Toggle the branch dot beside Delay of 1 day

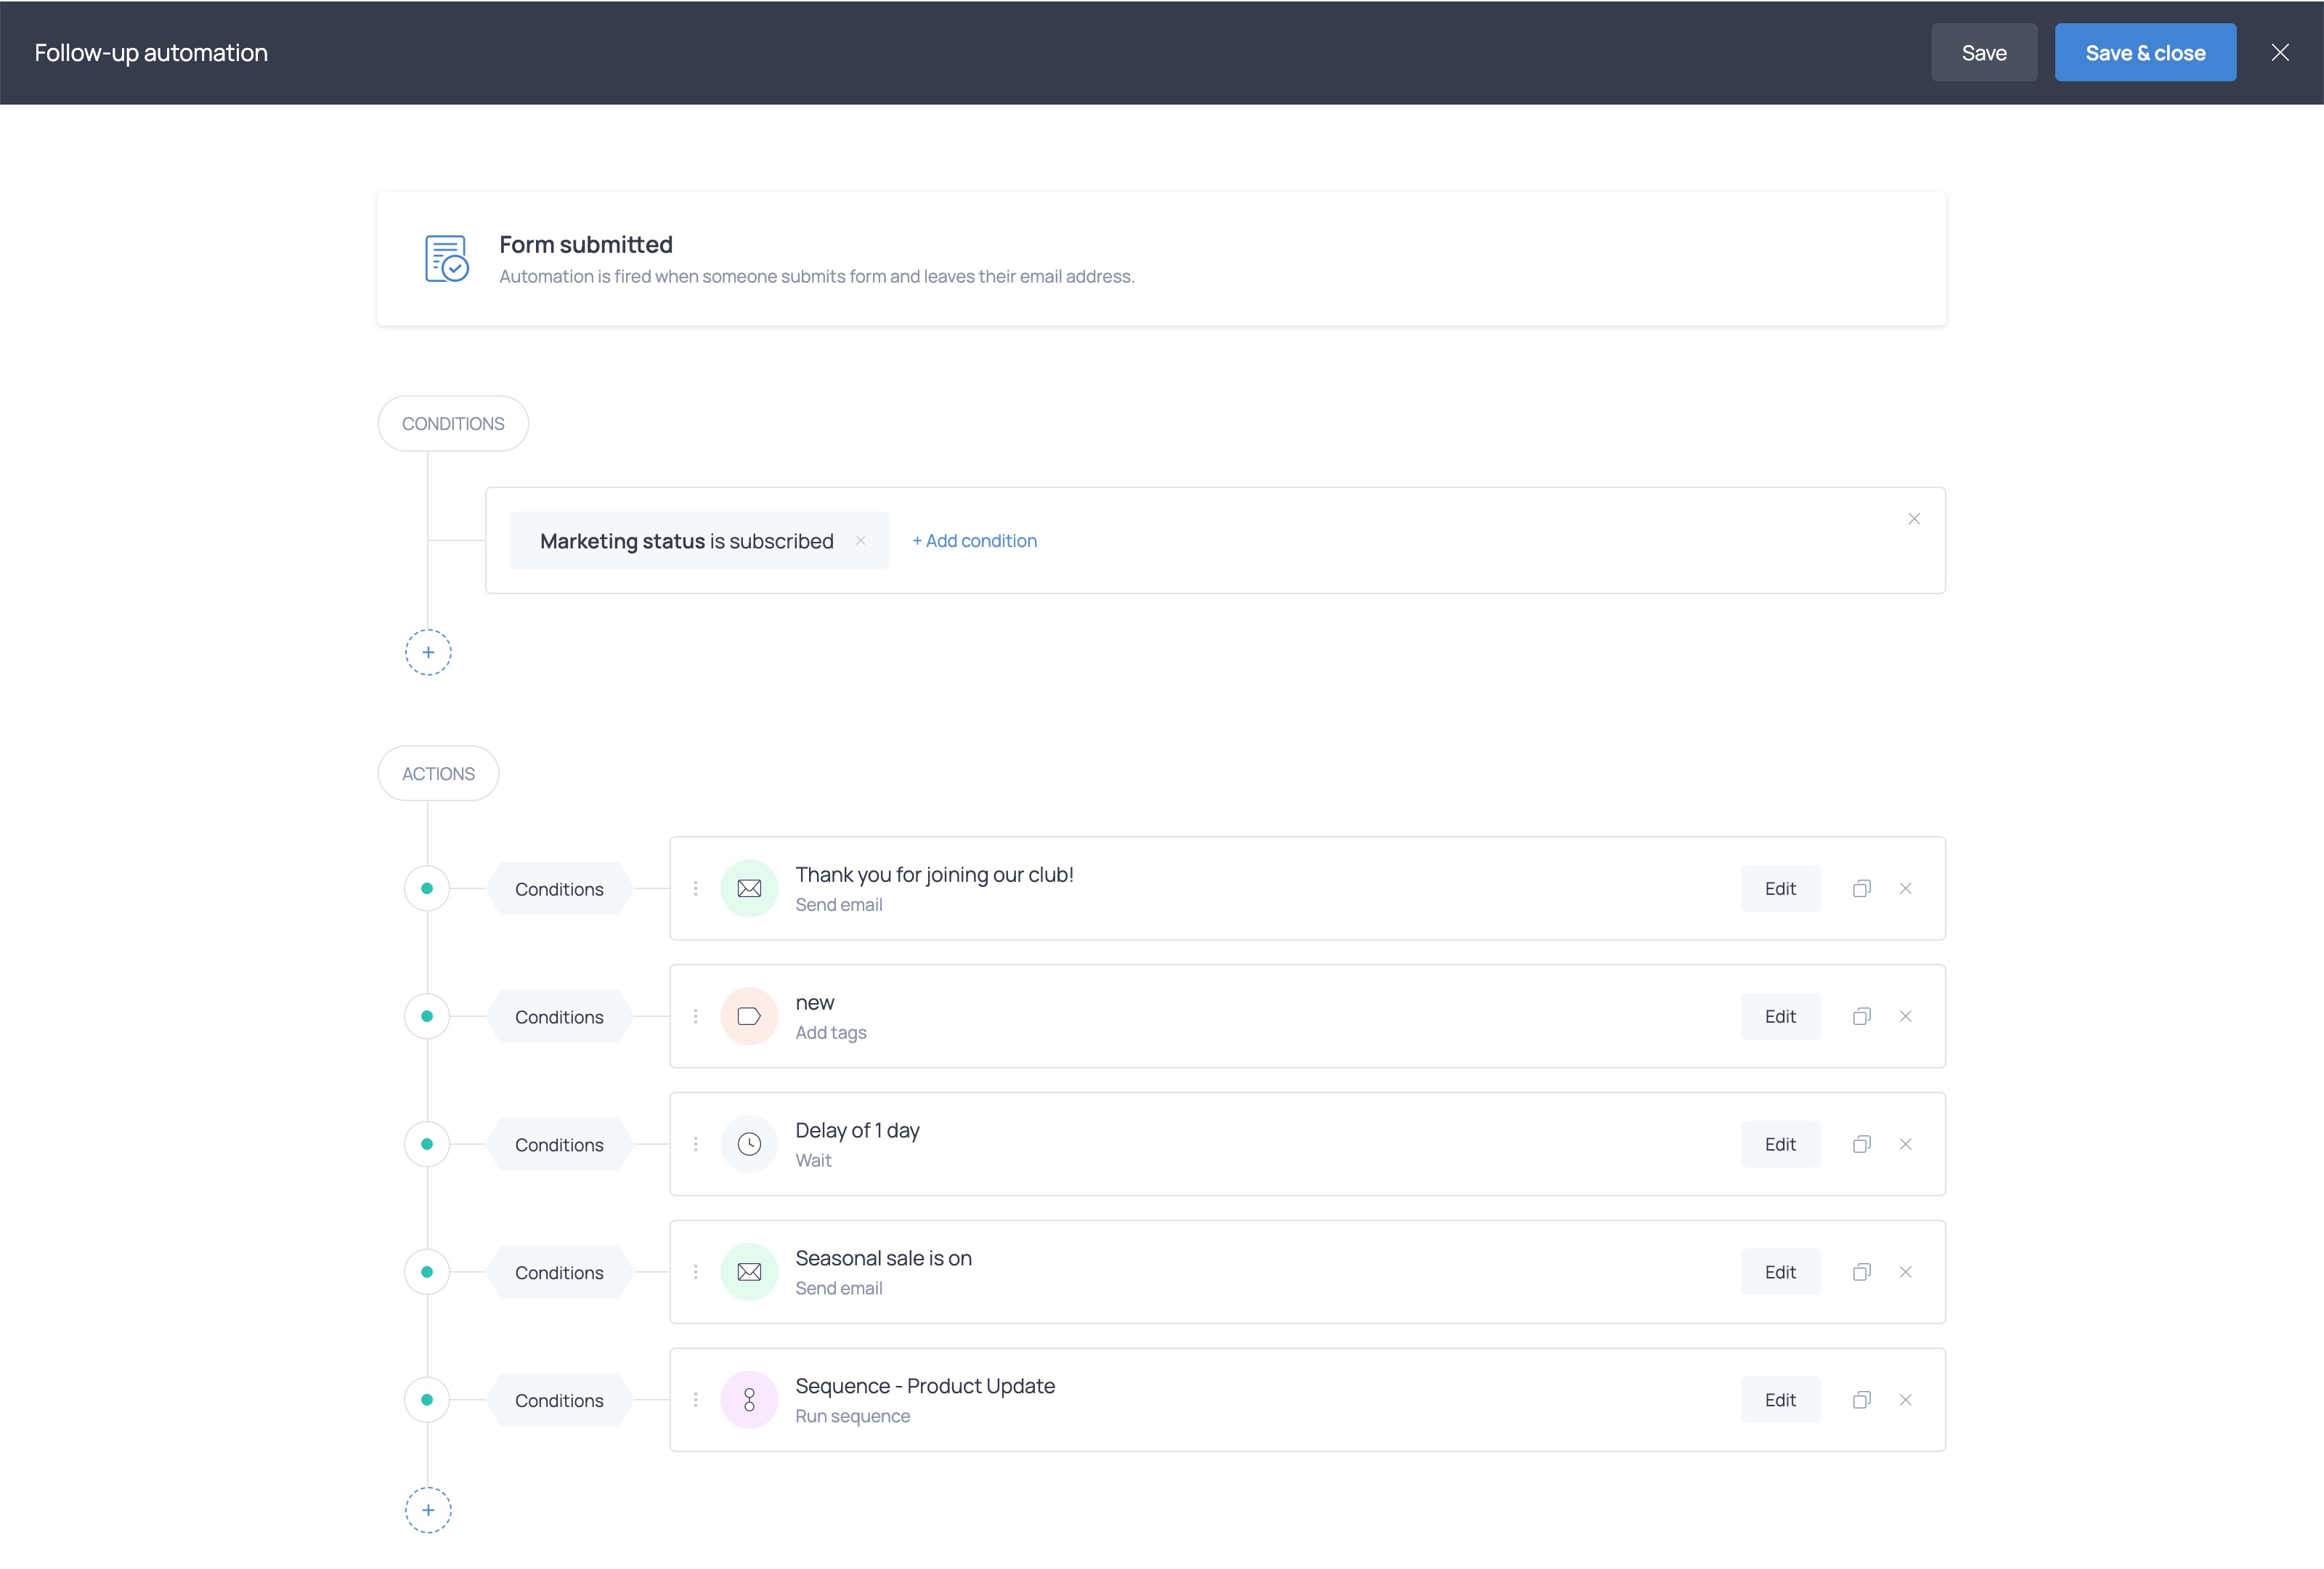(427, 1143)
